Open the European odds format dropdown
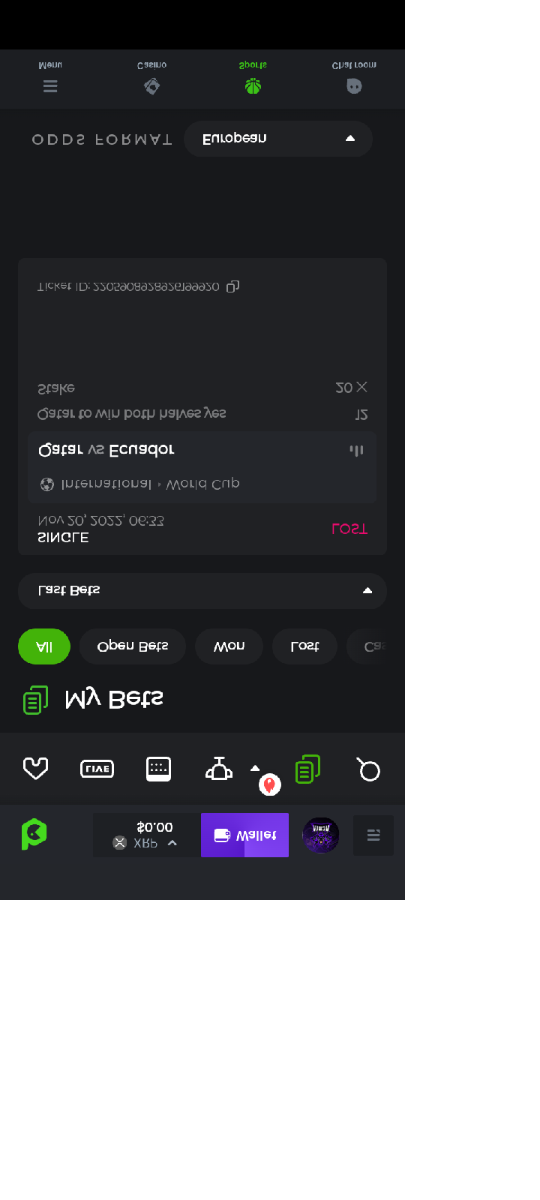540x1200 pixels. (x=278, y=139)
